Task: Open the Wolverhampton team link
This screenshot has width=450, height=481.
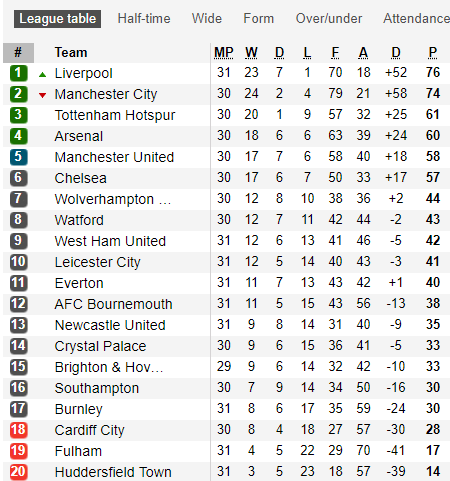Action: click(113, 199)
